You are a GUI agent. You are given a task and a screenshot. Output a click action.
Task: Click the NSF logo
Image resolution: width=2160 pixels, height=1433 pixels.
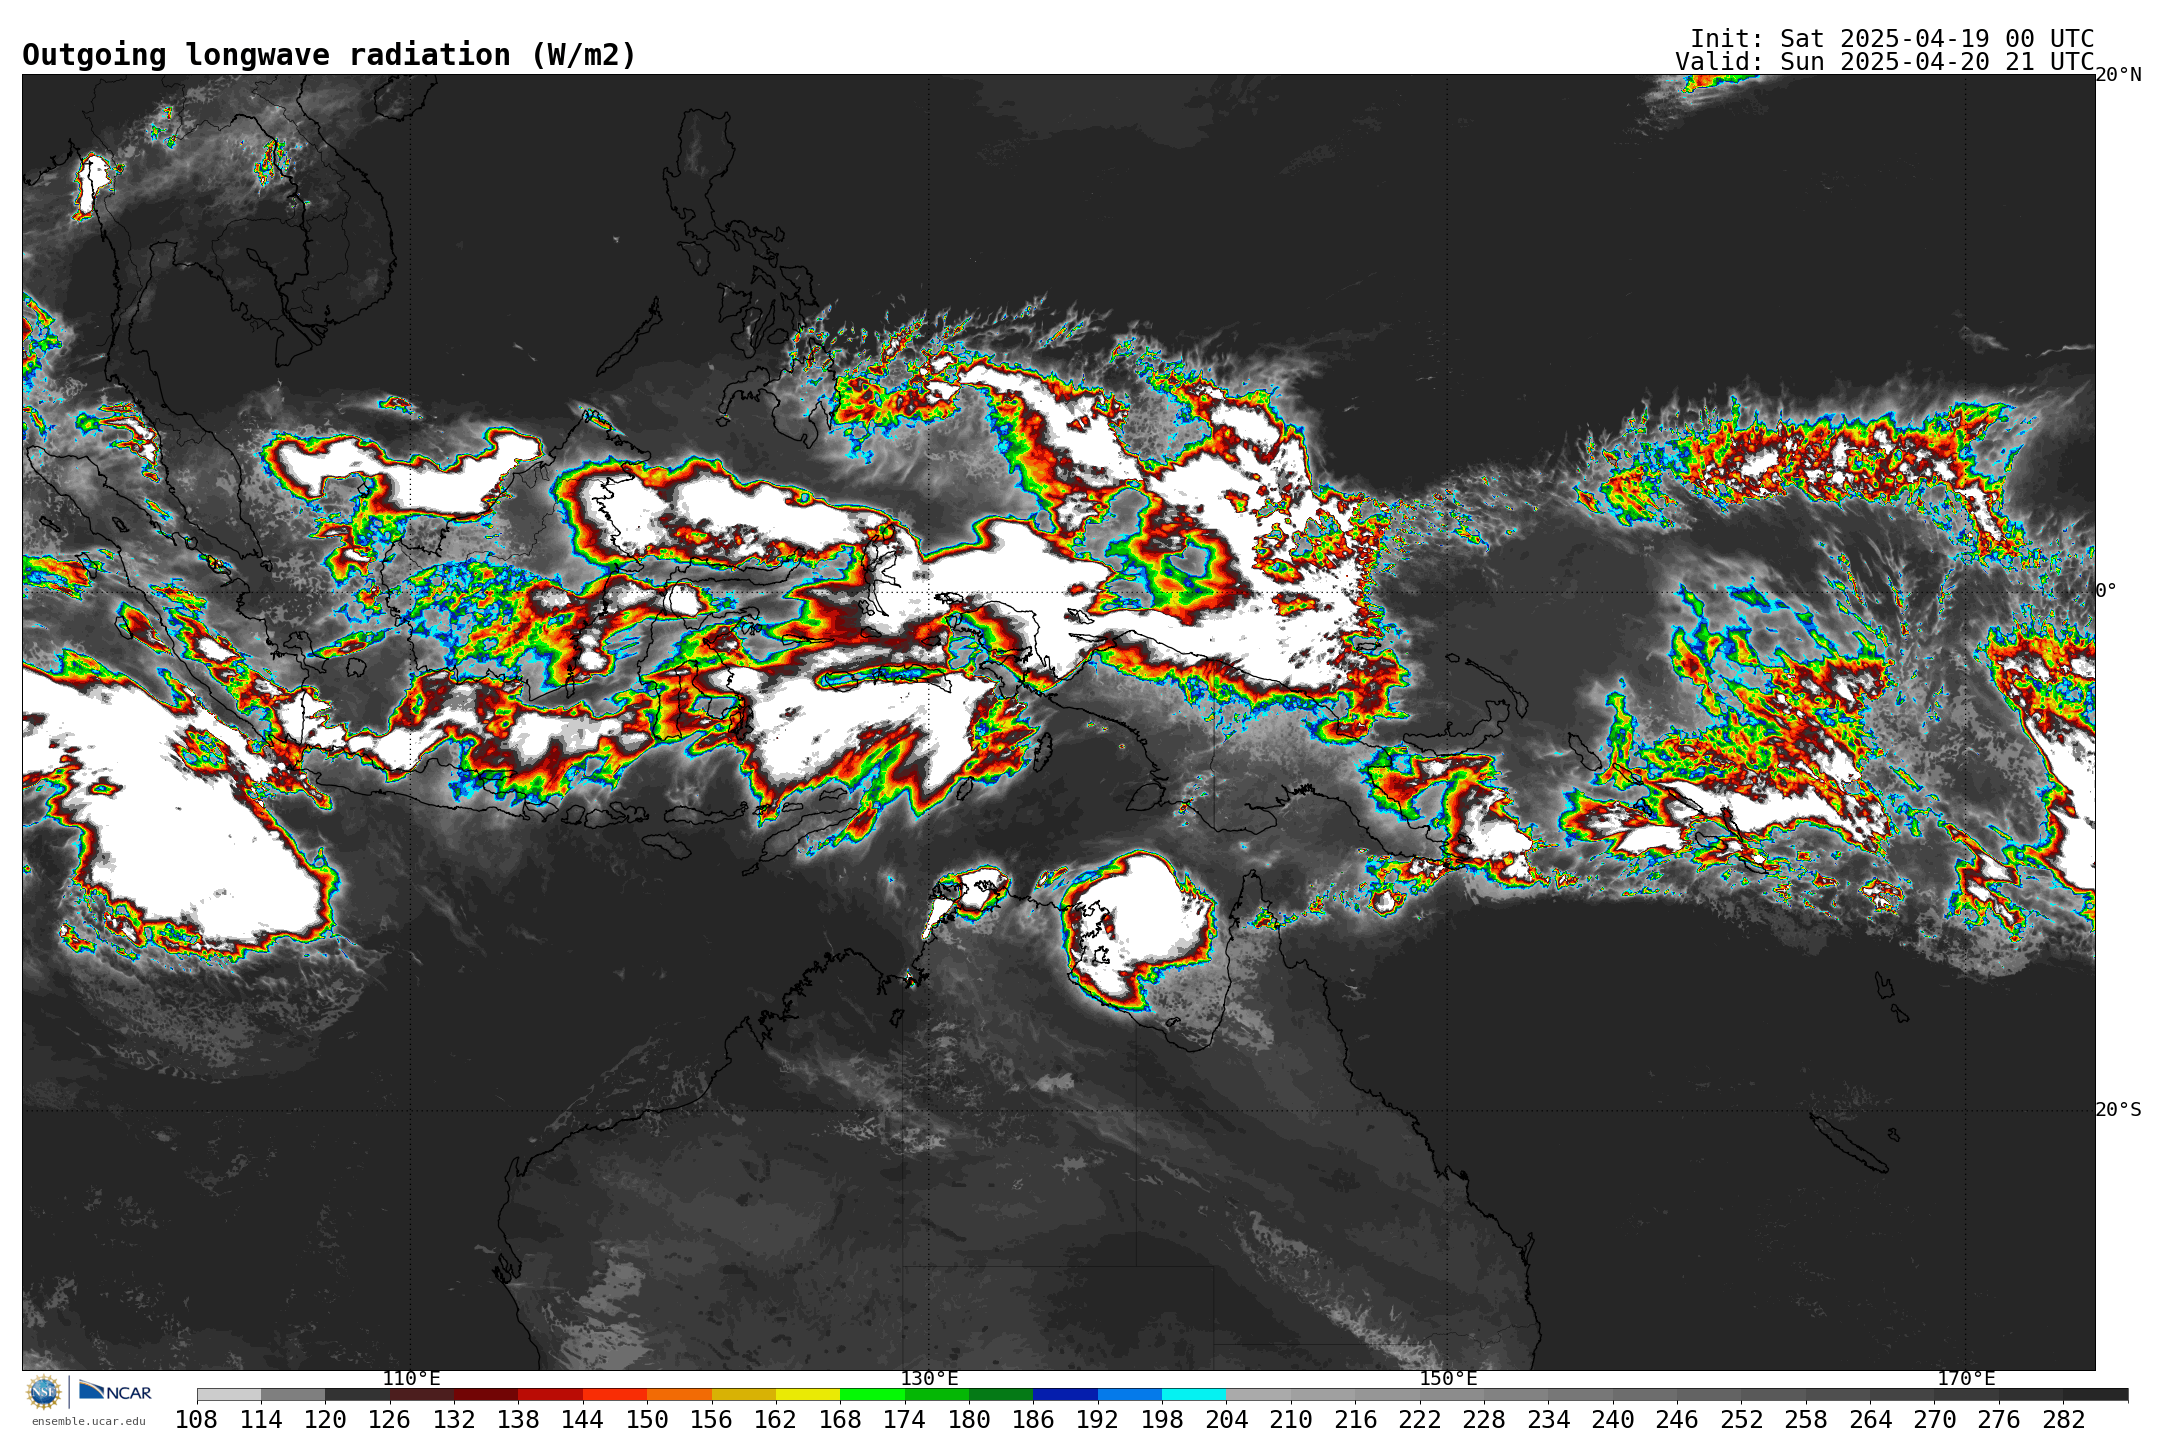(44, 1391)
